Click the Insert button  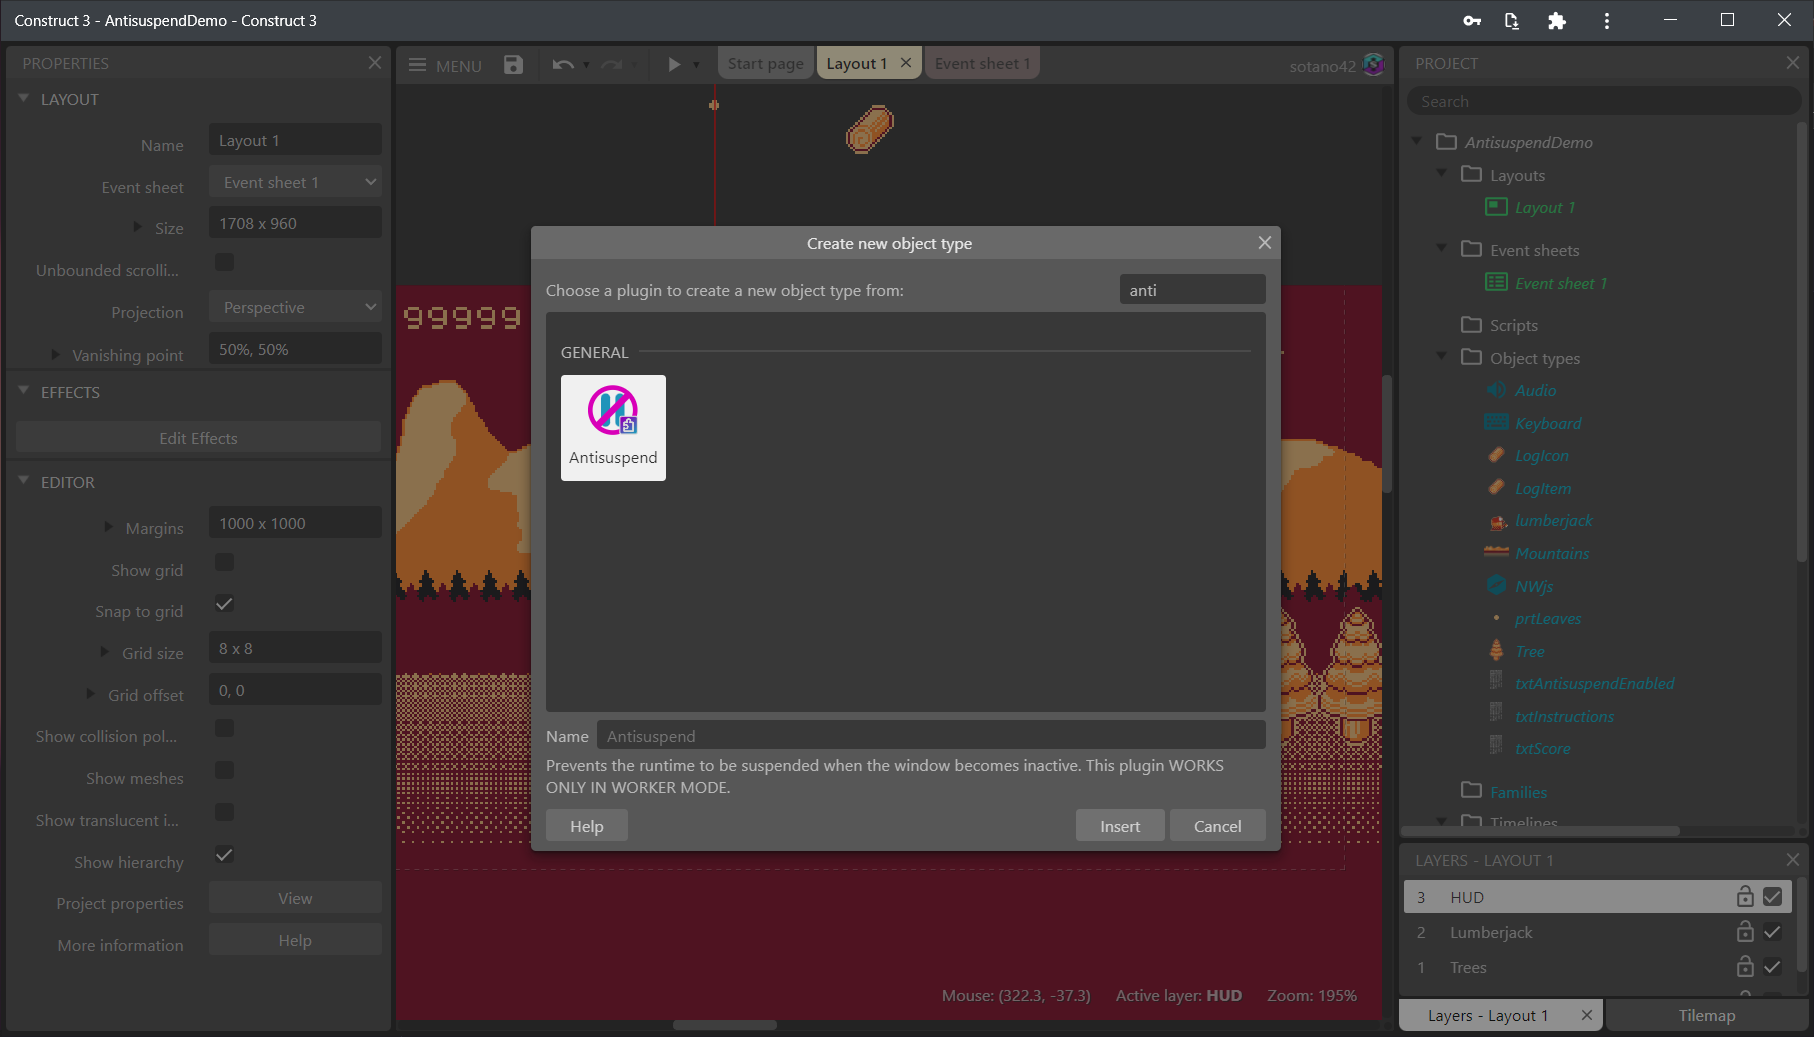click(1119, 826)
